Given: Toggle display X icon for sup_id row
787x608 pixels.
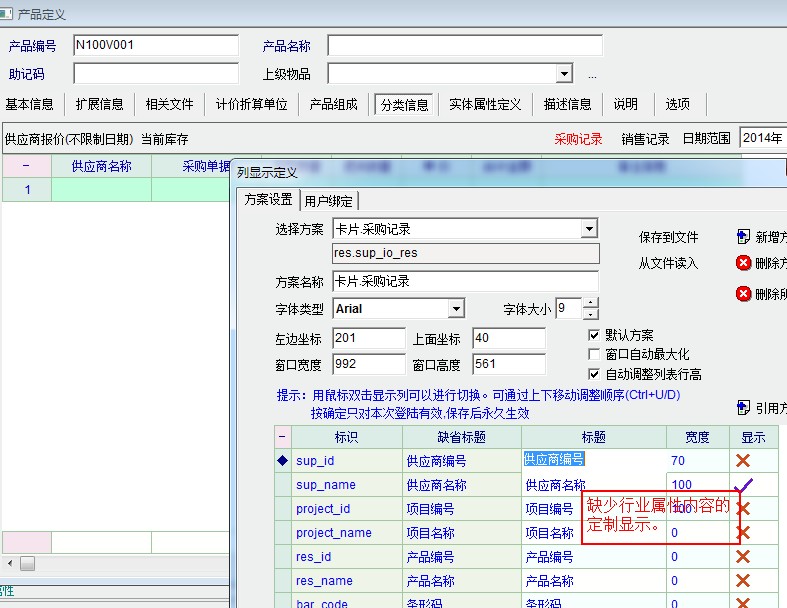Looking at the screenshot, I should pos(743,460).
